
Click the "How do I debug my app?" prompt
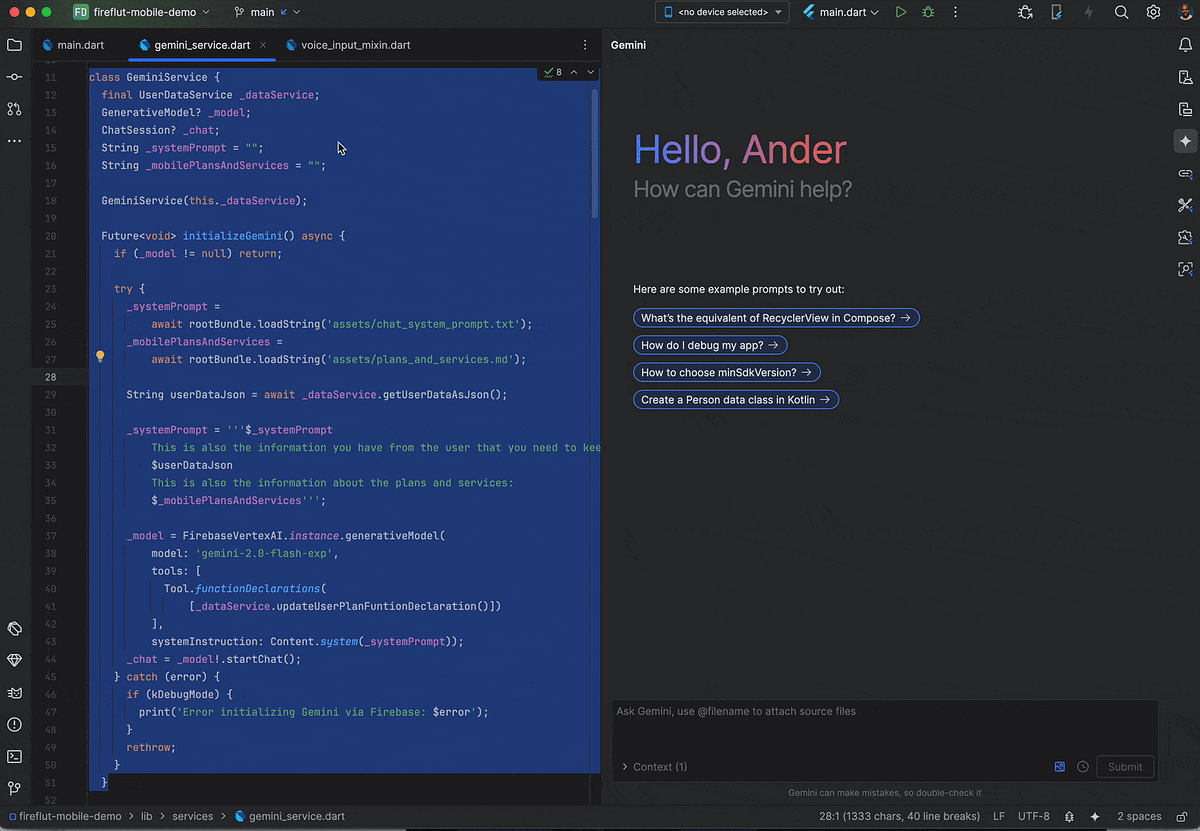pyautogui.click(x=710, y=345)
